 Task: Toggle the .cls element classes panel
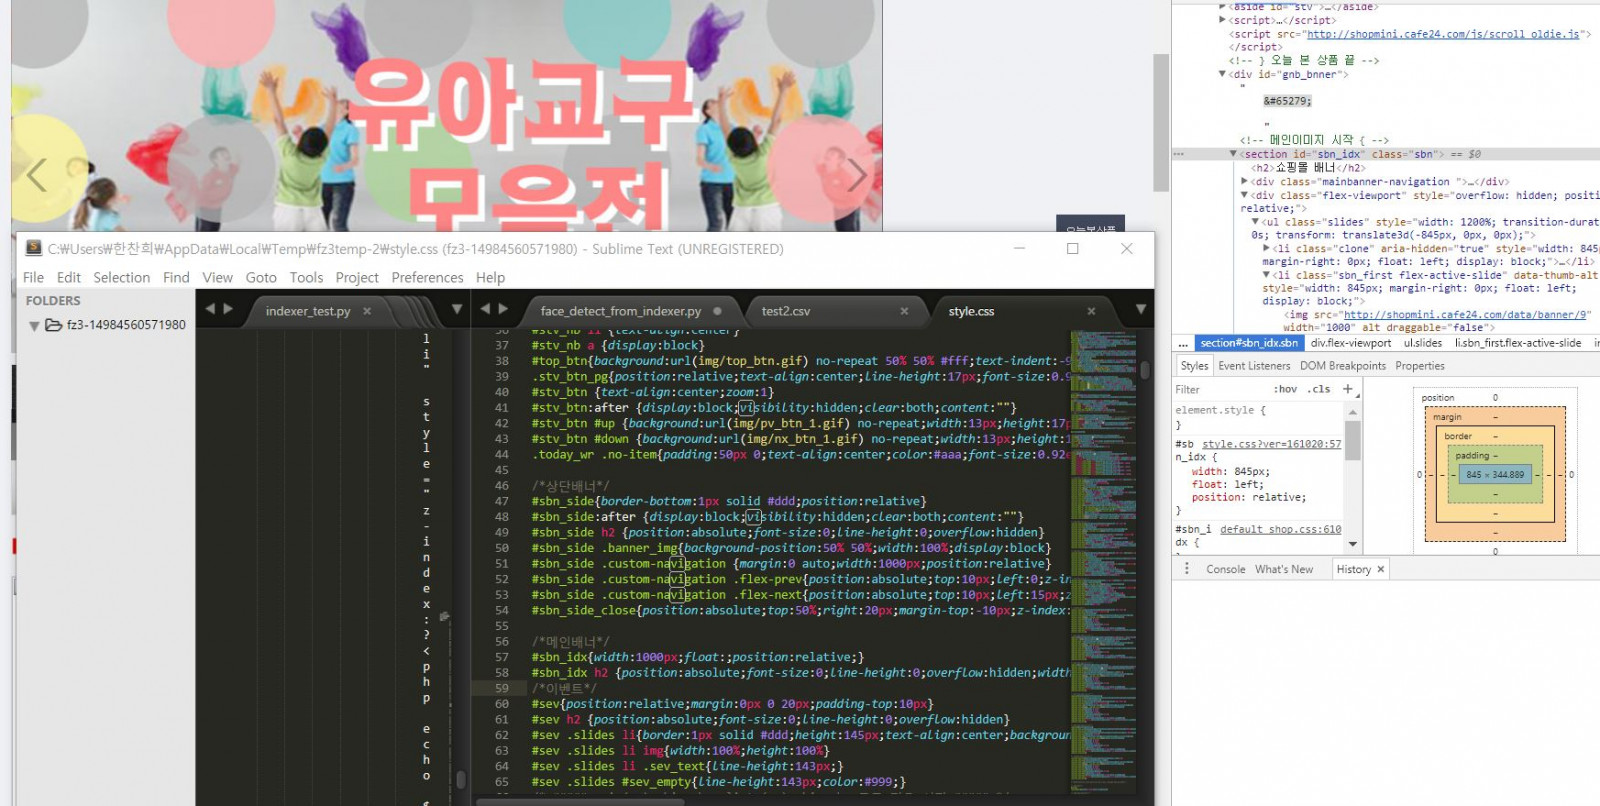1320,389
